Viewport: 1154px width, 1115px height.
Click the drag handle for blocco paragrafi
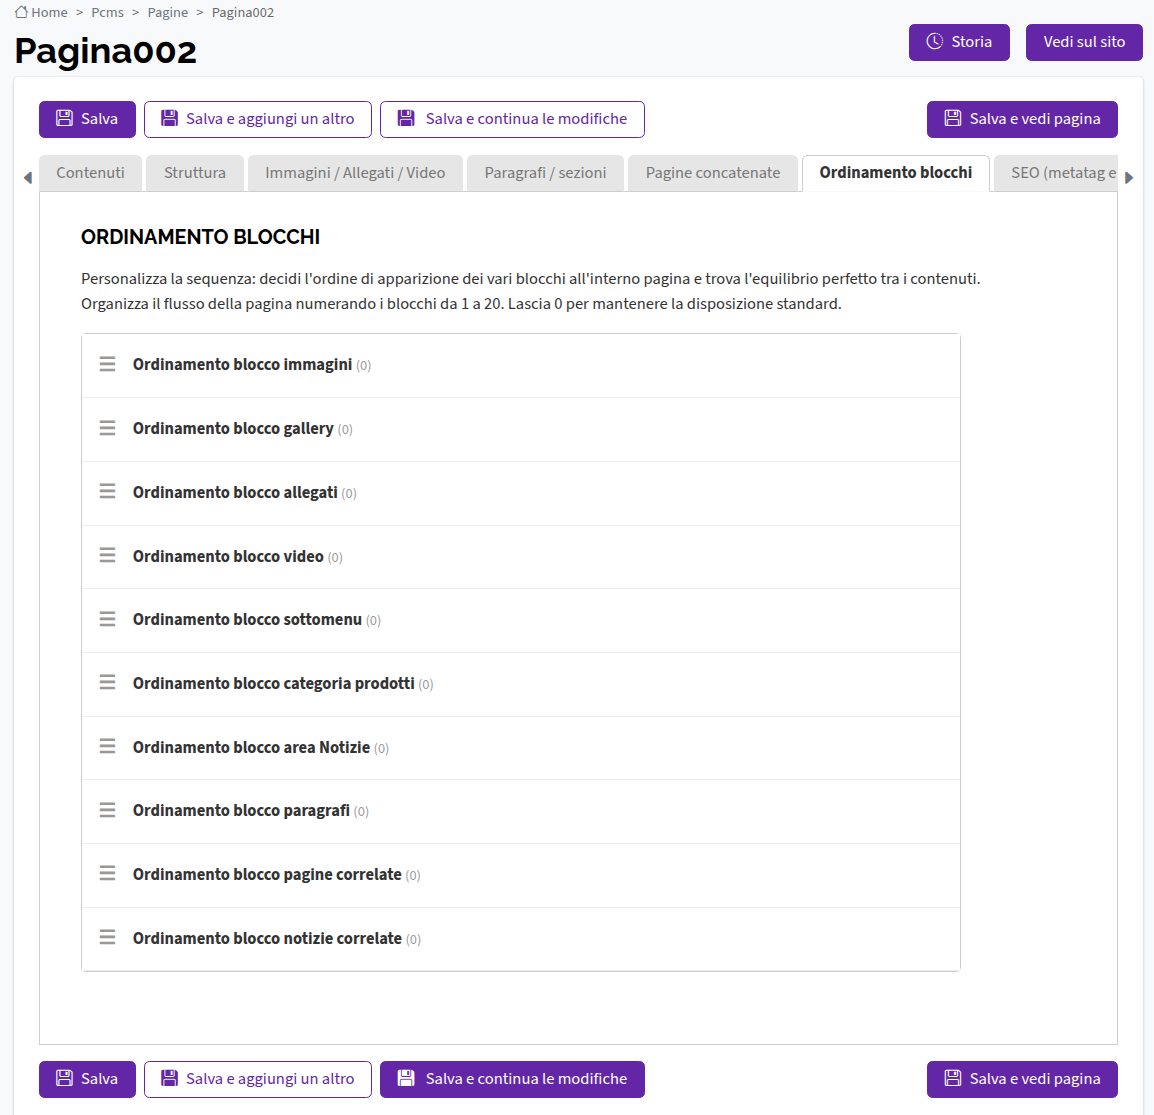[x=107, y=810]
